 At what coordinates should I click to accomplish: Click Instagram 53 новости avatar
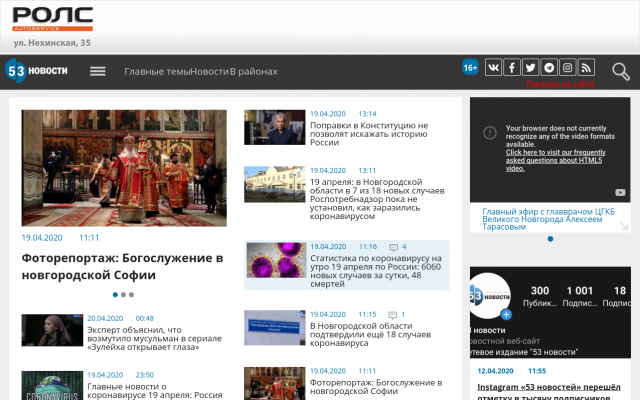(490, 296)
